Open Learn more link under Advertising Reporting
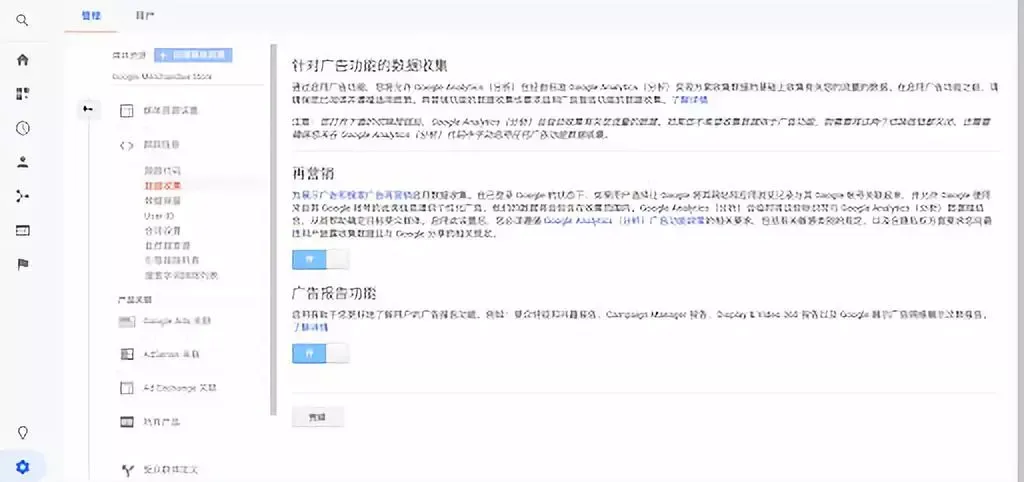1024x482 pixels. tap(310, 327)
